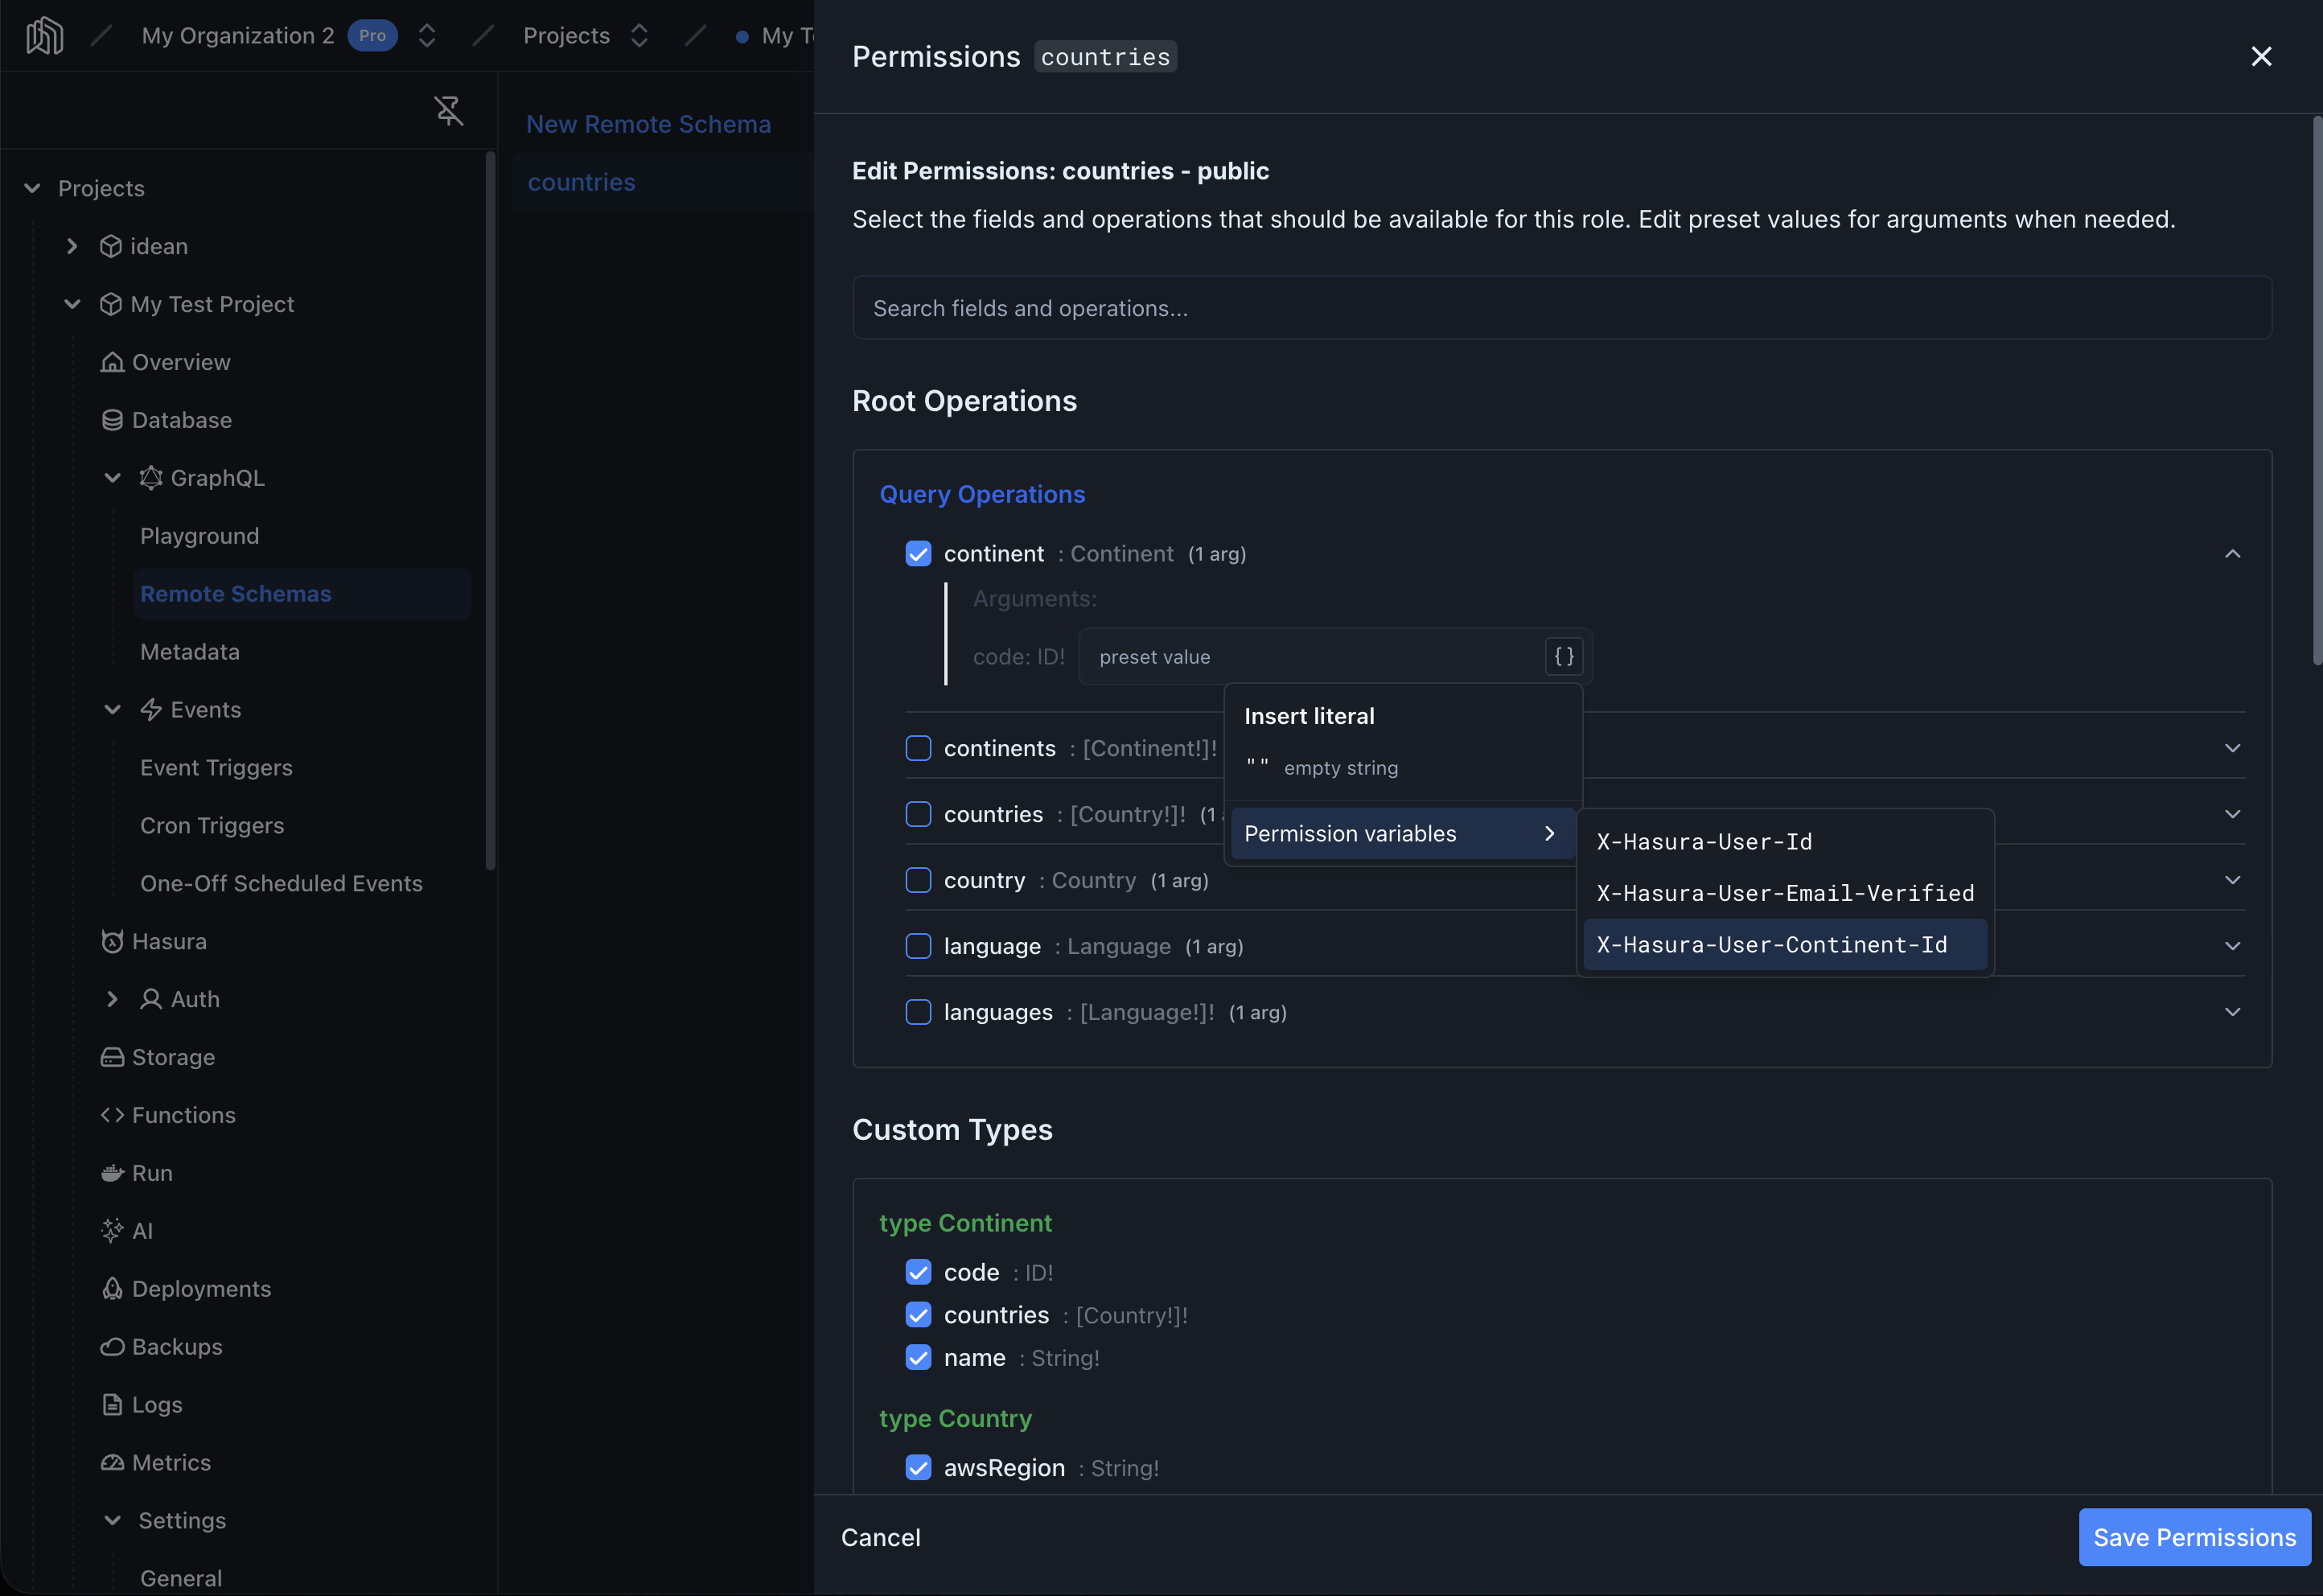Viewport: 2323px width, 1596px height.
Task: Open the Projects switcher dropdown
Action: [x=639, y=36]
